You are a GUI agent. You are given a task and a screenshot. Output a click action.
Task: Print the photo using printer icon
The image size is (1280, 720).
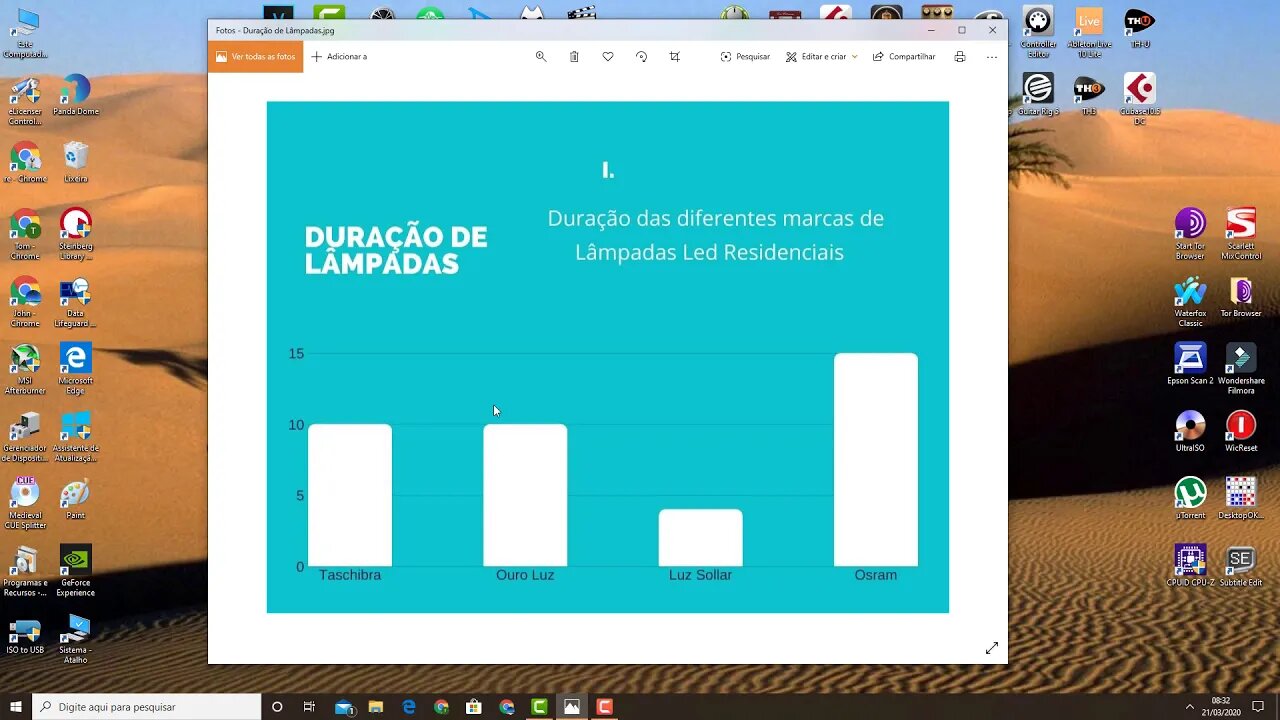pos(960,57)
